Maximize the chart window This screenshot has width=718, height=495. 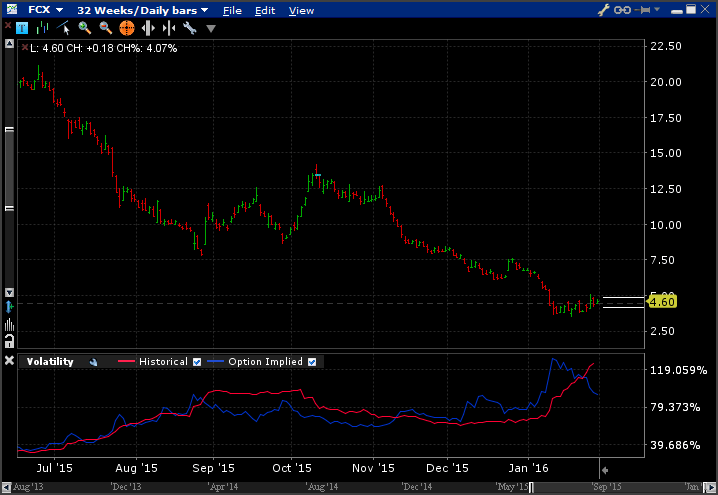tap(691, 9)
